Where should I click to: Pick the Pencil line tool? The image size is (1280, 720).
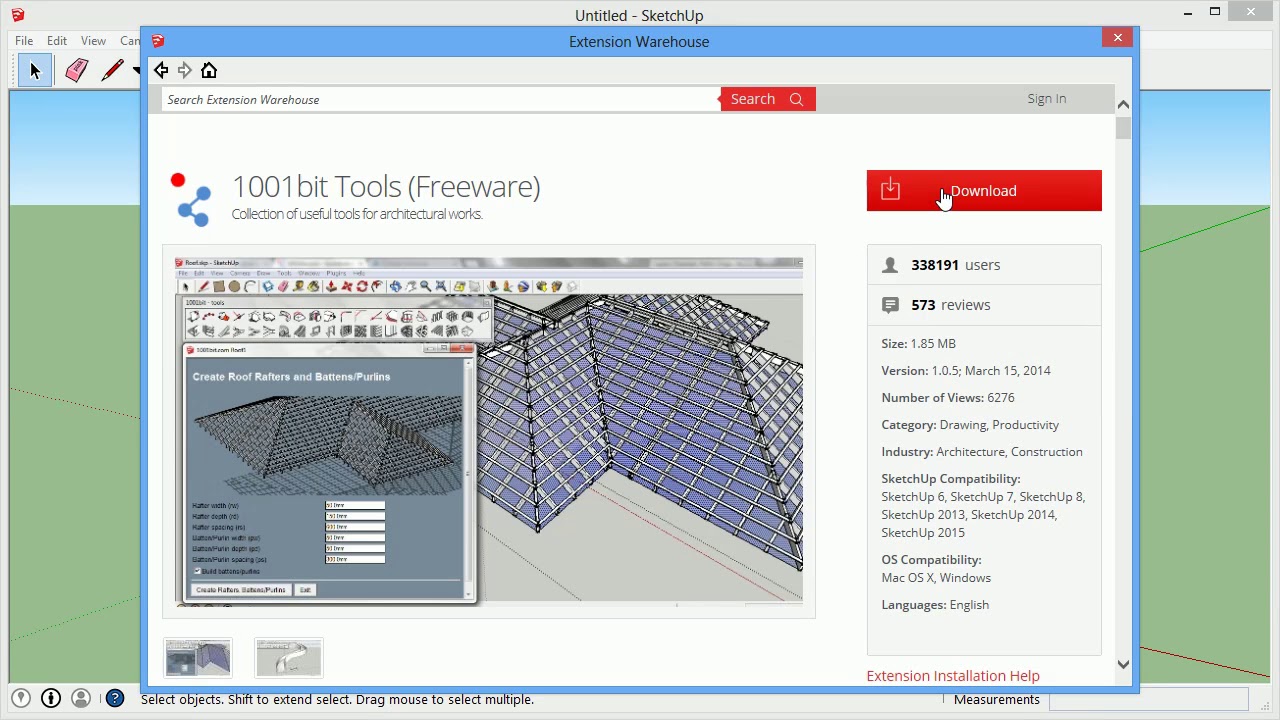tap(113, 70)
